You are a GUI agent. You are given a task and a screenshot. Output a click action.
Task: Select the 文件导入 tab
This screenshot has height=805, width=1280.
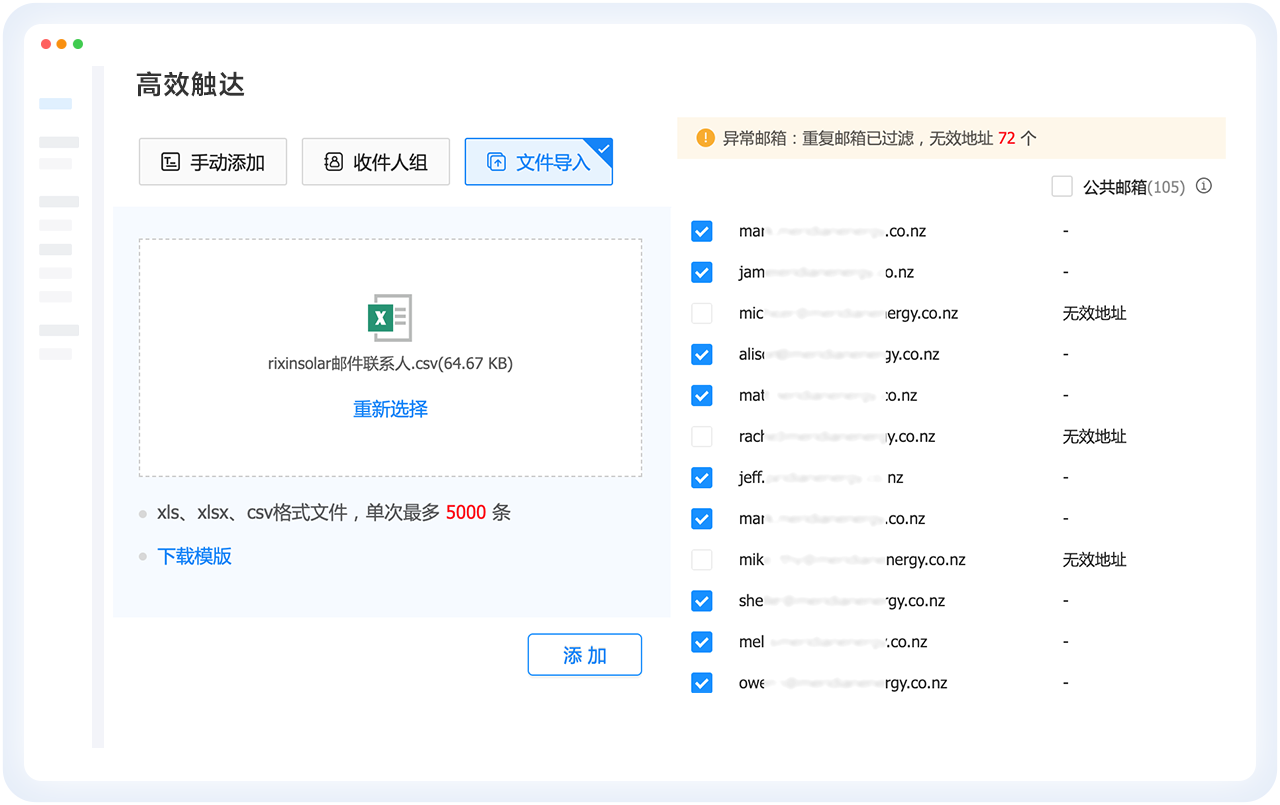point(539,162)
